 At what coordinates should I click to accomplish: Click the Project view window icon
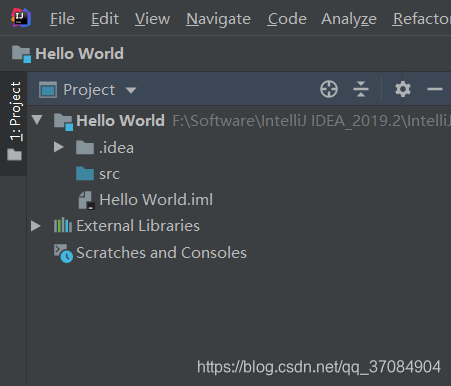click(x=48, y=90)
